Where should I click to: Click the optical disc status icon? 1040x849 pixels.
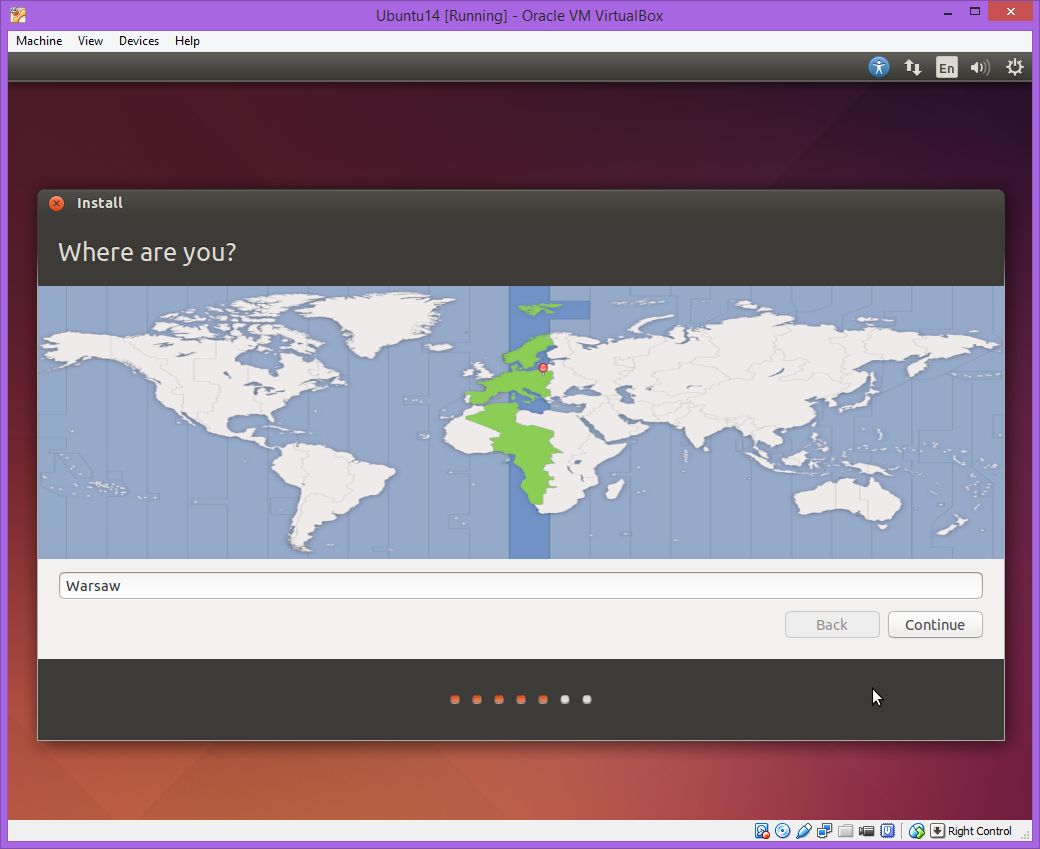click(783, 831)
